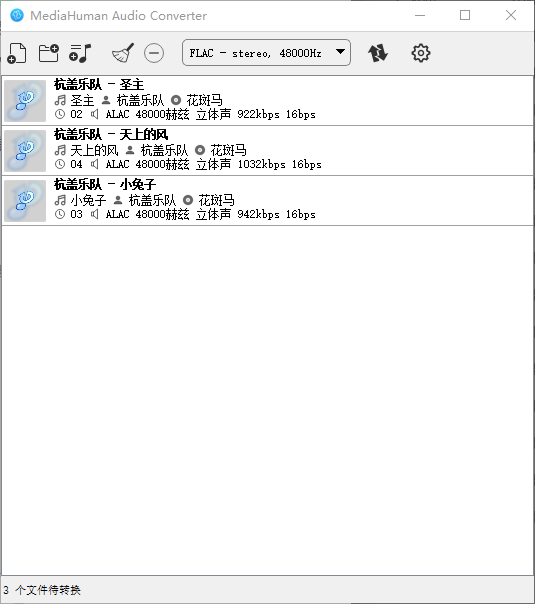Click the artist icon in the 圣主 row

tap(106, 101)
